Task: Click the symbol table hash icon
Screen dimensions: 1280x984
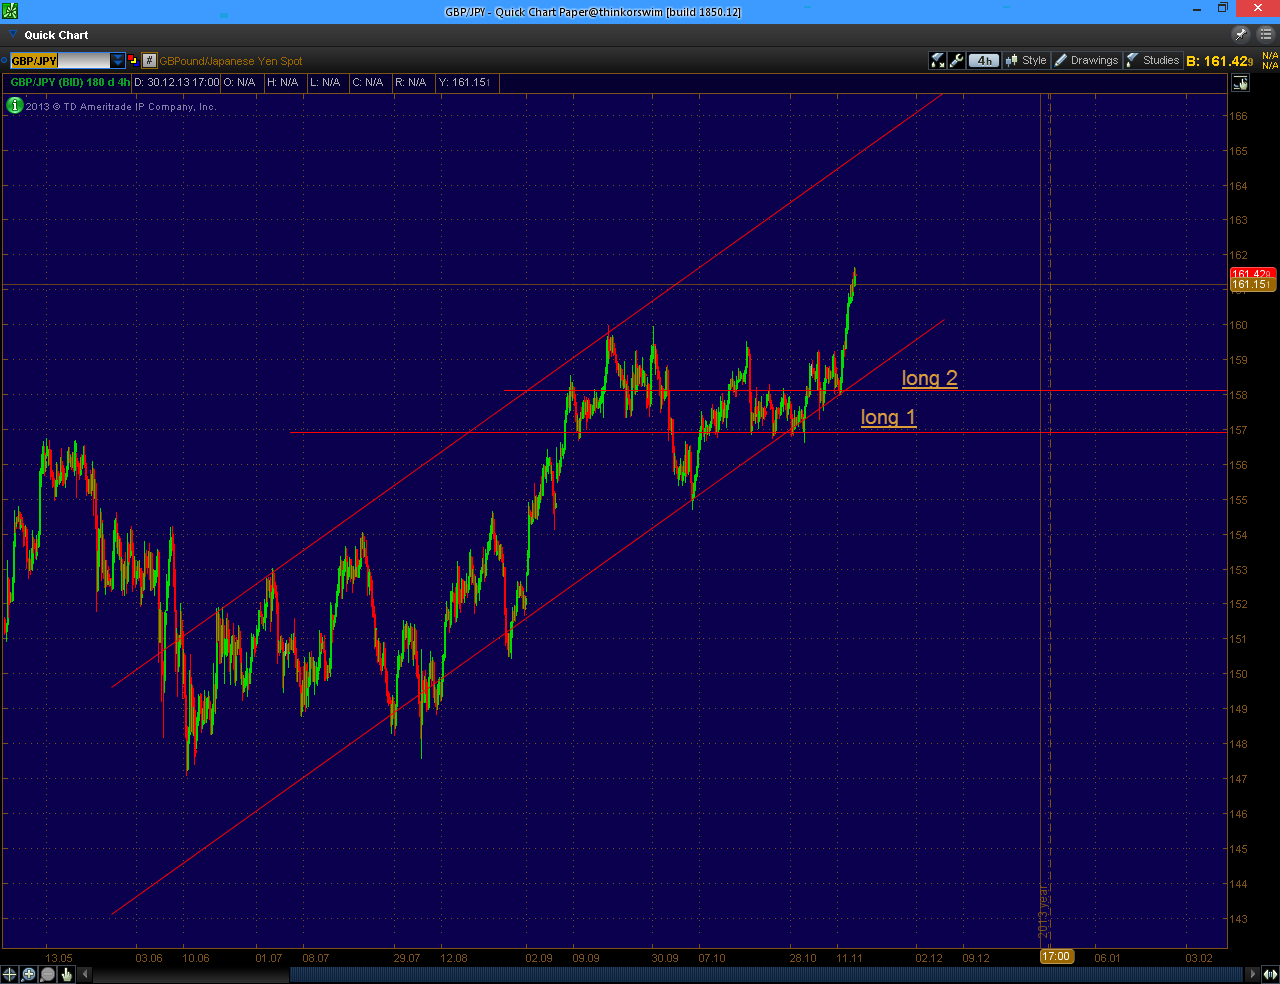Action: (149, 60)
